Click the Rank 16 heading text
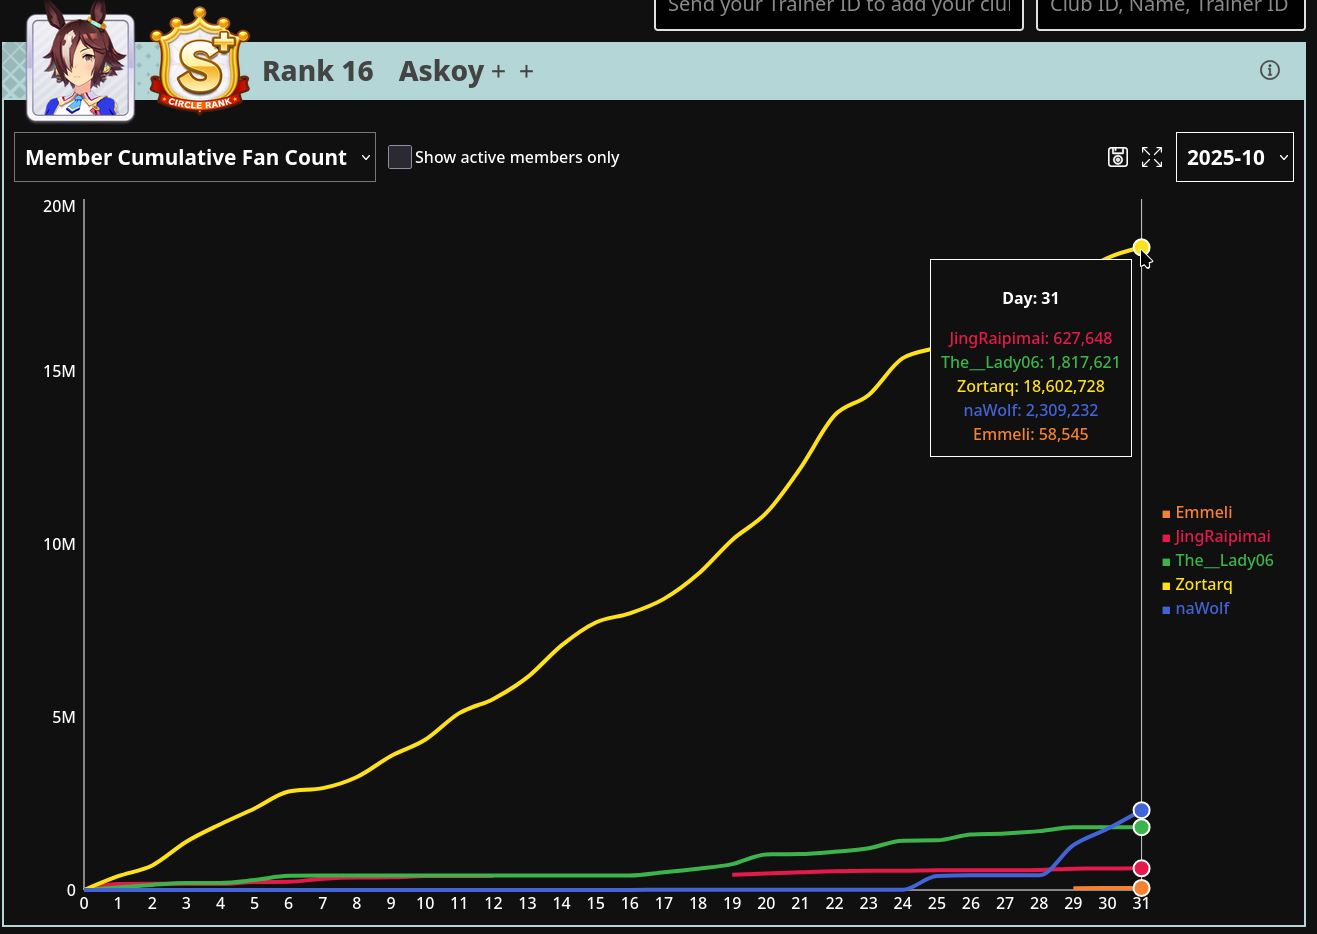Screen dimensions: 1317x934 point(318,71)
